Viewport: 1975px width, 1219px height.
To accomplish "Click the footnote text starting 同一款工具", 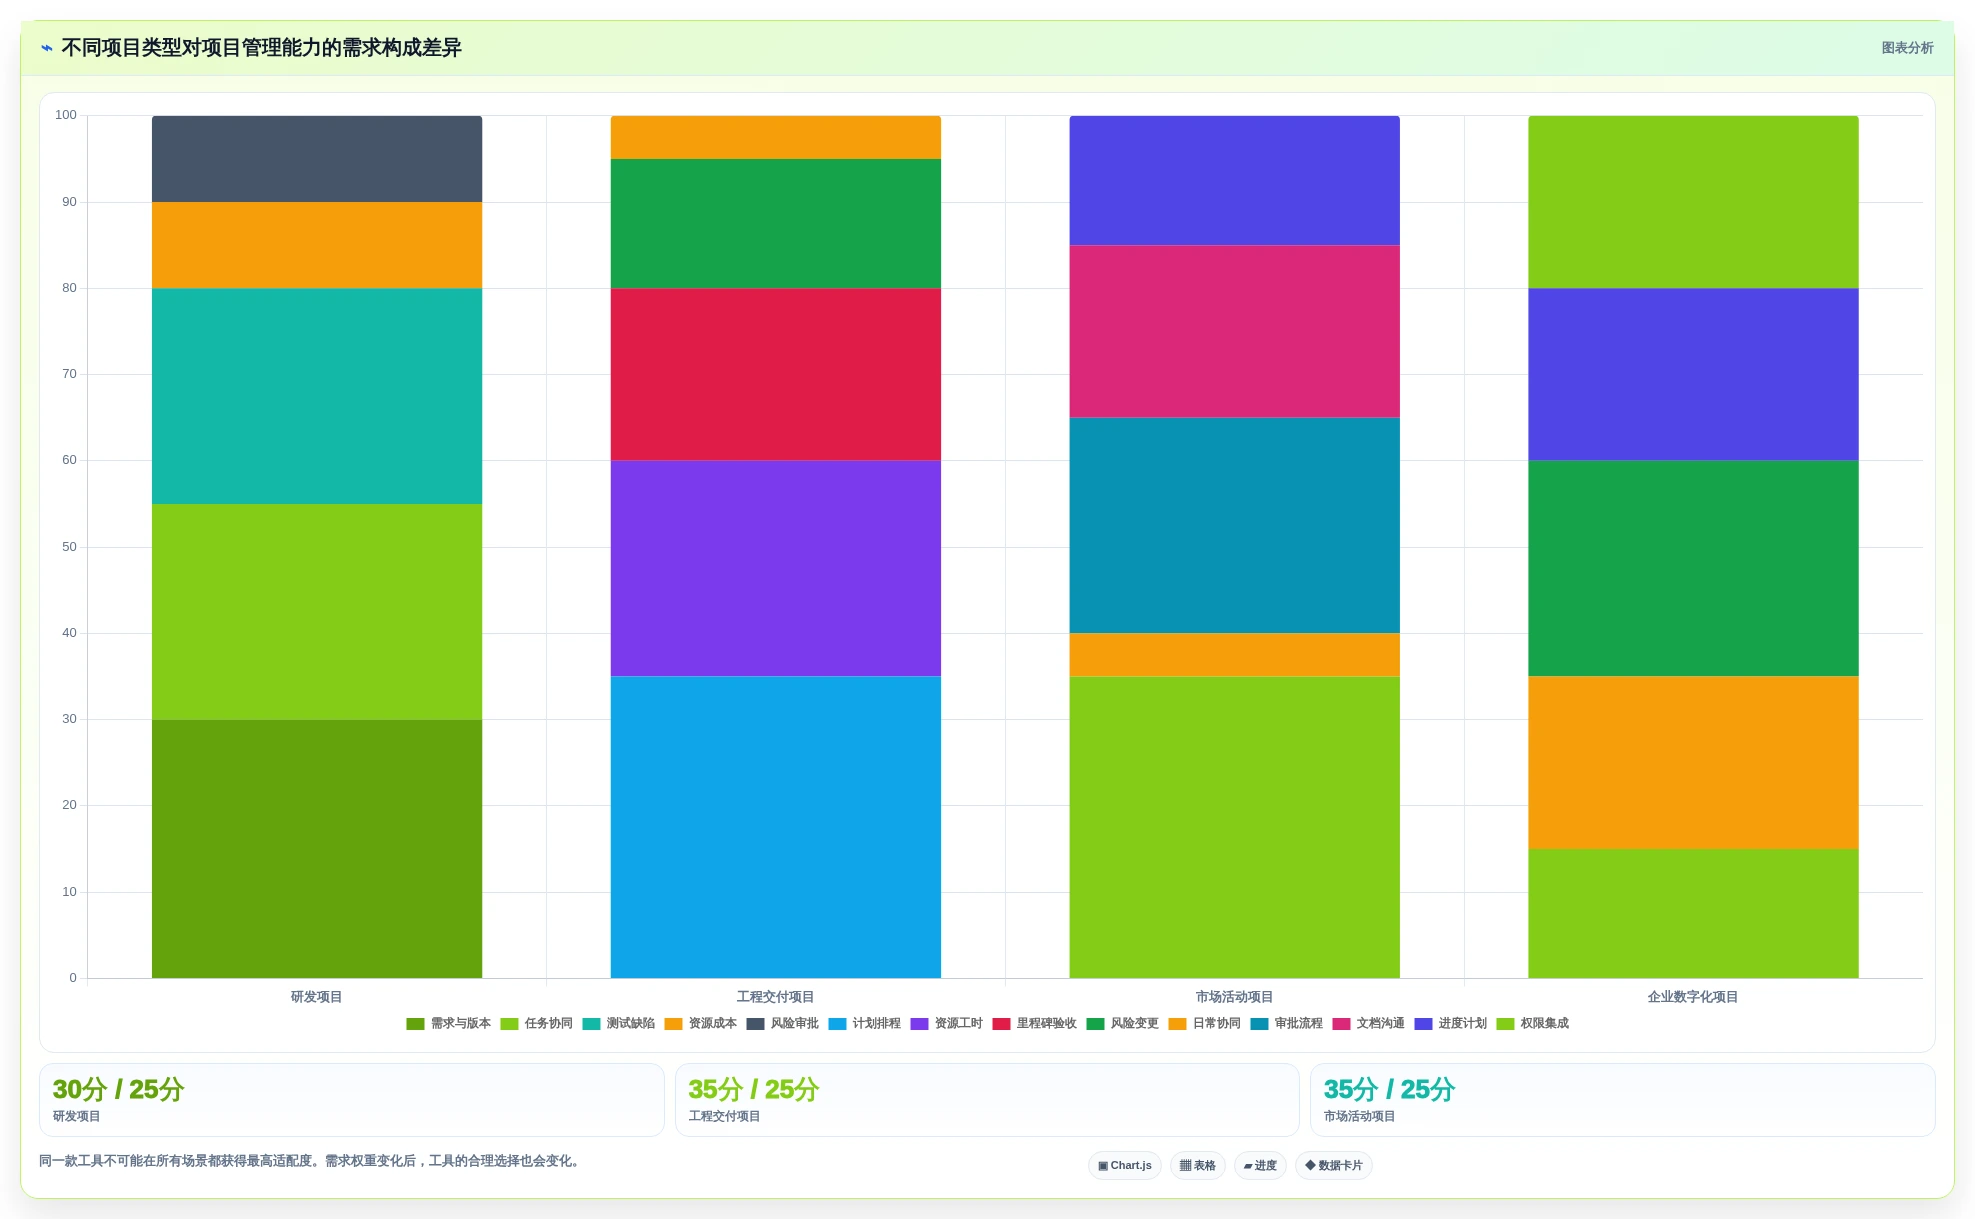I will tap(311, 1161).
